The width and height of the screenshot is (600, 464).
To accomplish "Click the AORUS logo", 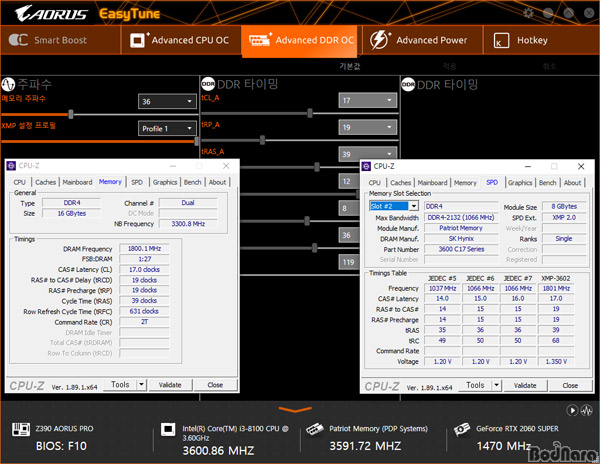I will coord(51,14).
